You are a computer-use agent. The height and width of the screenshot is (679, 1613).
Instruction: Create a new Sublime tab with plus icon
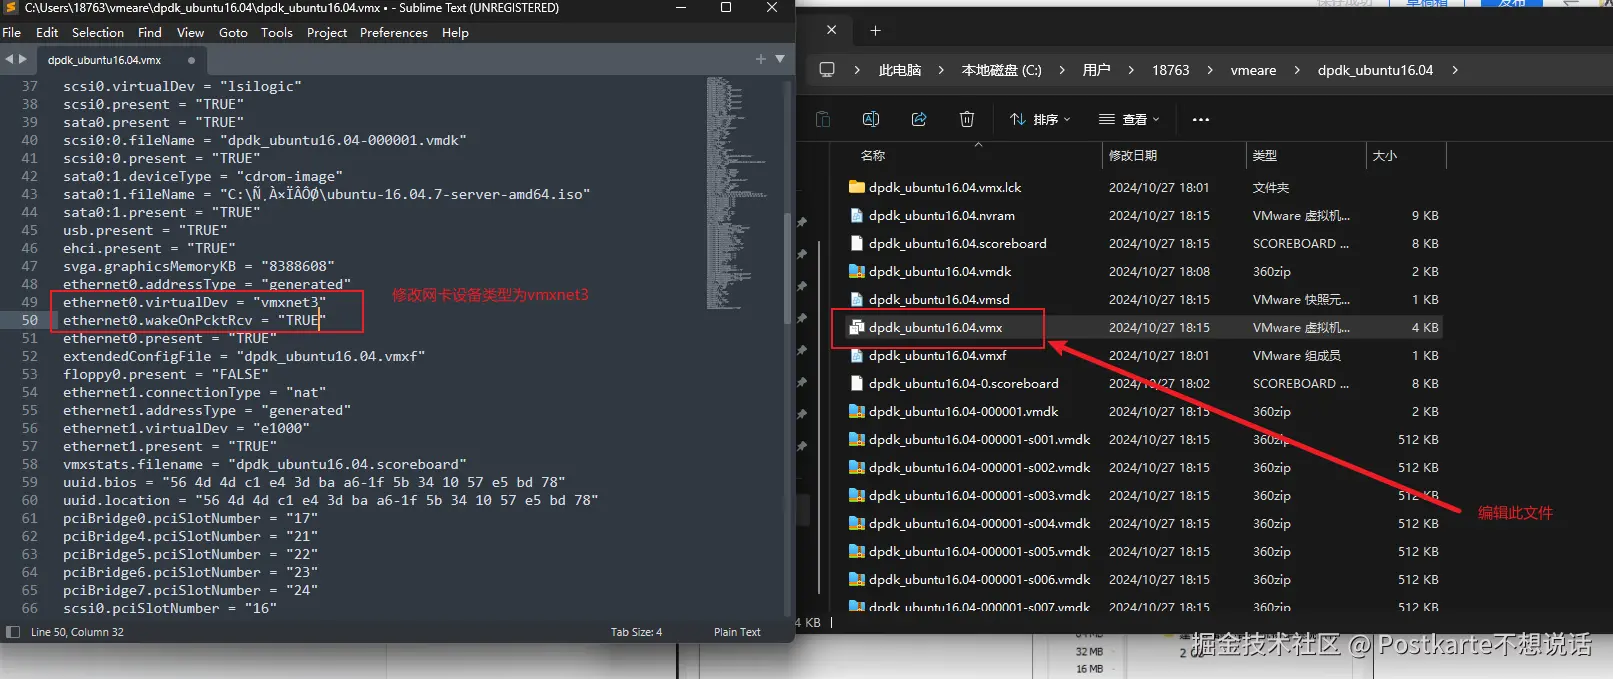point(761,59)
